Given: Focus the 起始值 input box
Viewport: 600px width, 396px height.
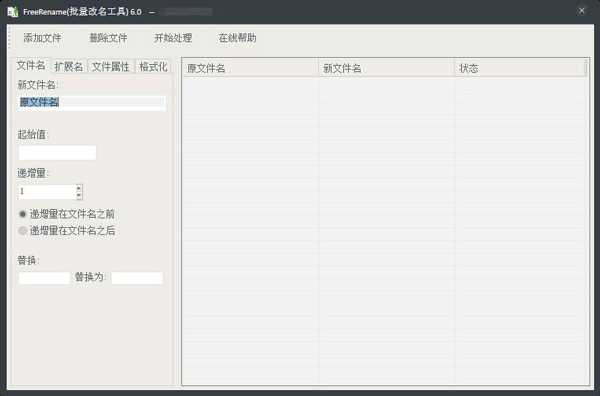Looking at the screenshot, I should click(x=57, y=152).
